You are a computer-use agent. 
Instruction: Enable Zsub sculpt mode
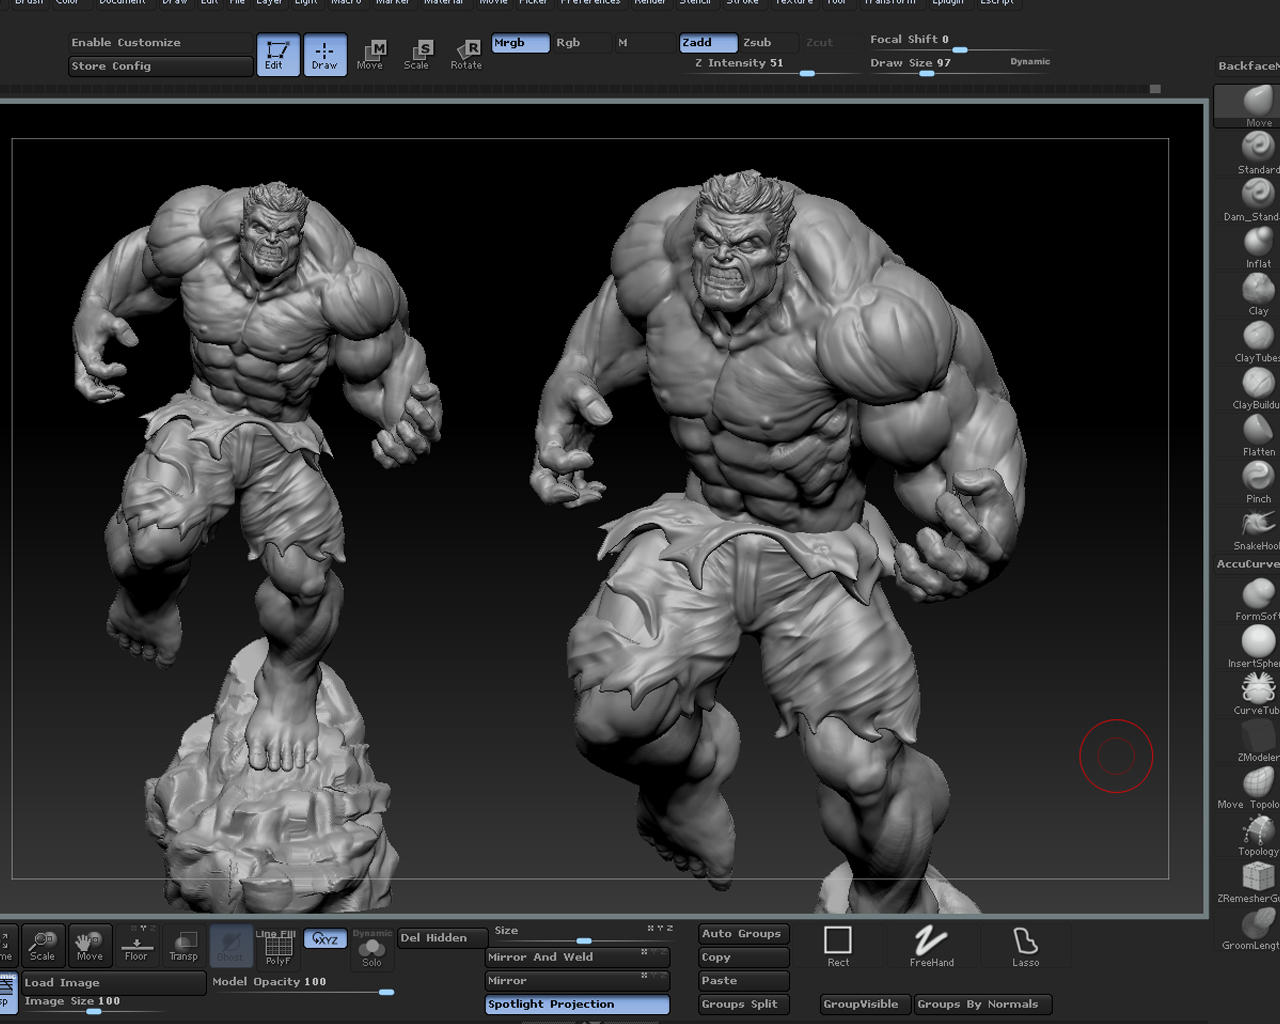tap(768, 43)
